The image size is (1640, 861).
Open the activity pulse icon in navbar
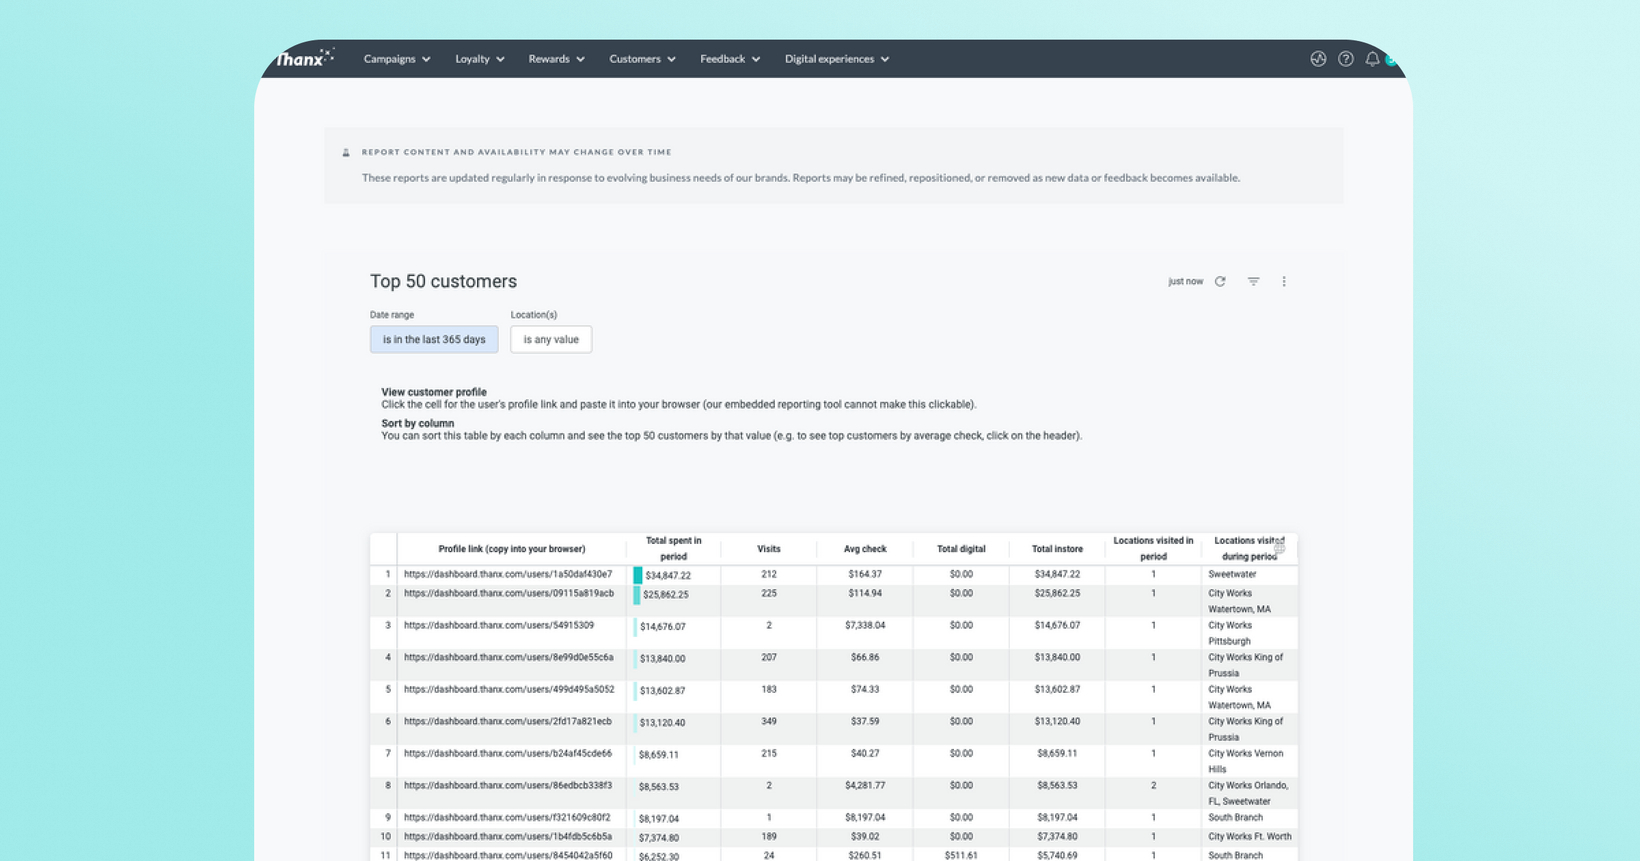[x=1318, y=59]
